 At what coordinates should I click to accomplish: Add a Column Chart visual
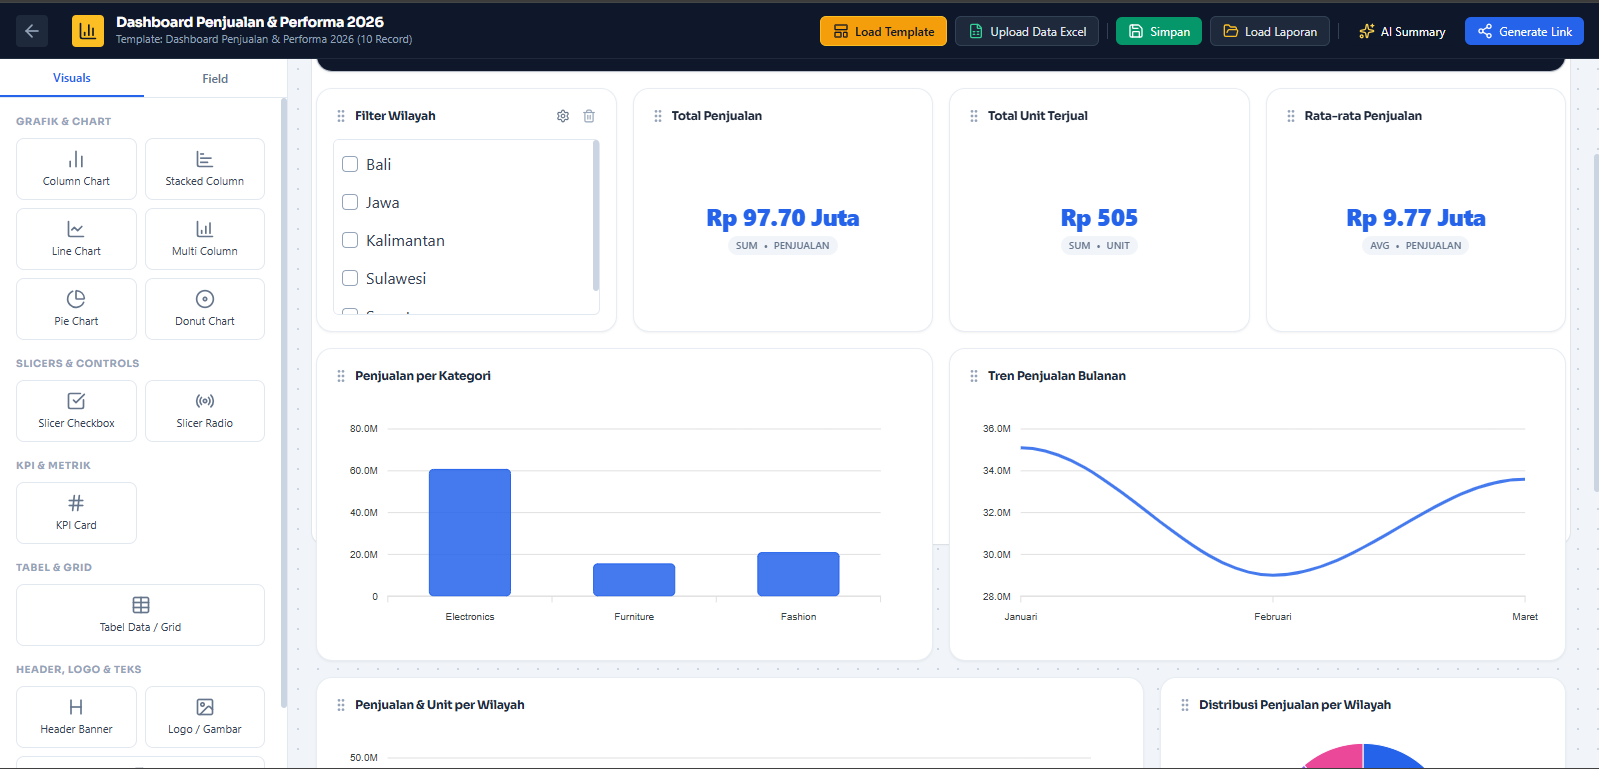tap(76, 169)
